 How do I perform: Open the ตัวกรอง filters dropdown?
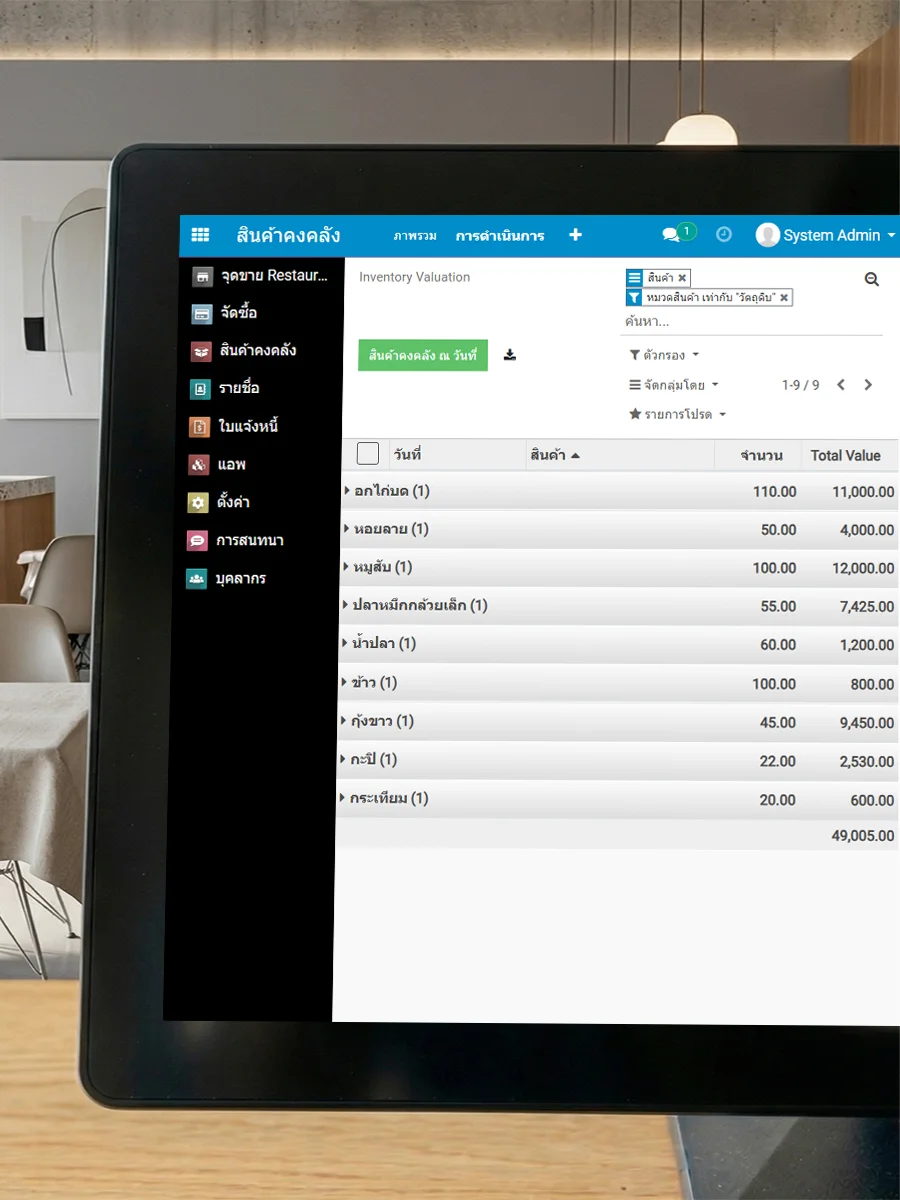(664, 355)
